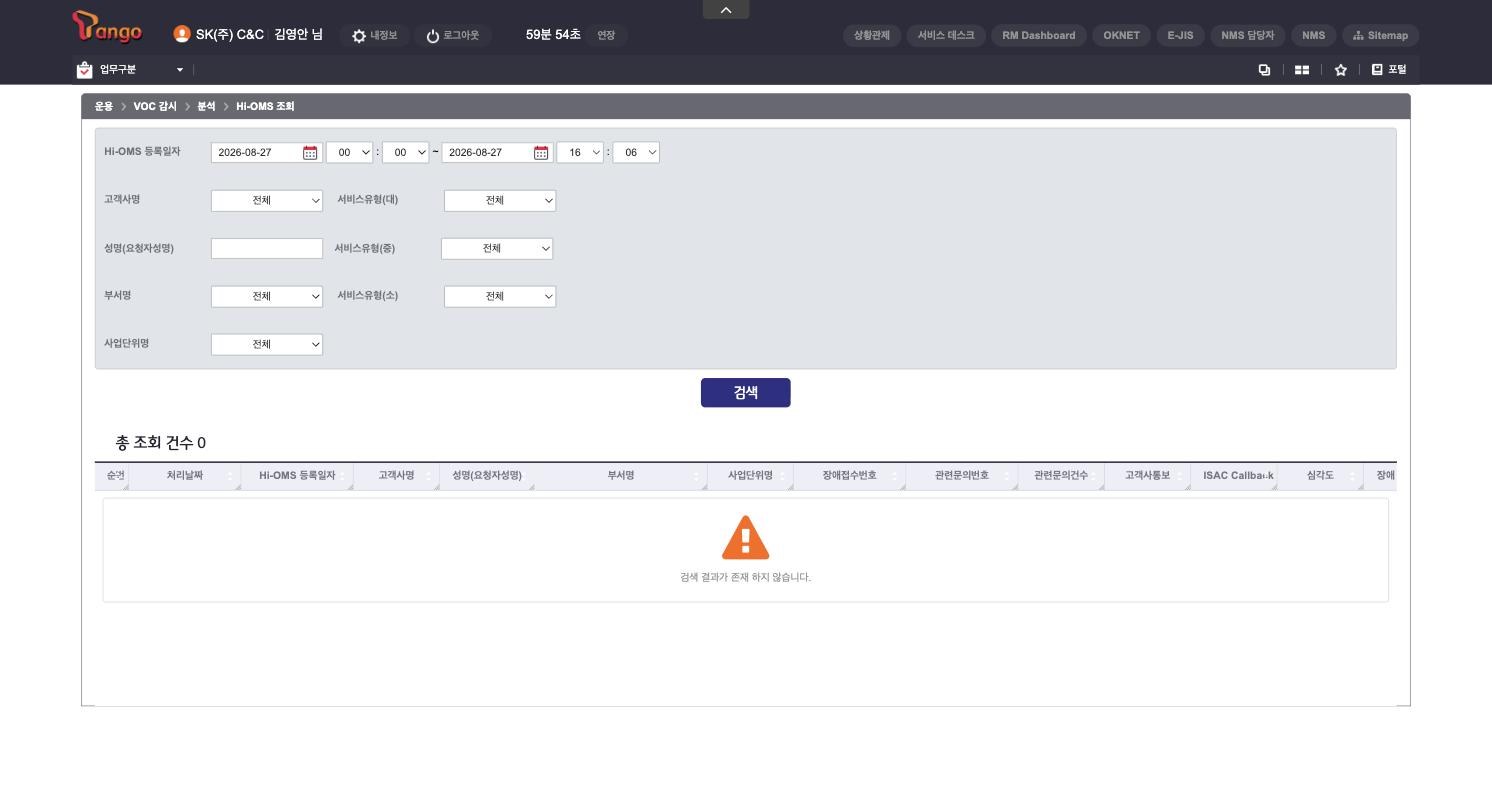Extend session with 연장 button
The height and width of the screenshot is (812, 1492).
(x=606, y=36)
